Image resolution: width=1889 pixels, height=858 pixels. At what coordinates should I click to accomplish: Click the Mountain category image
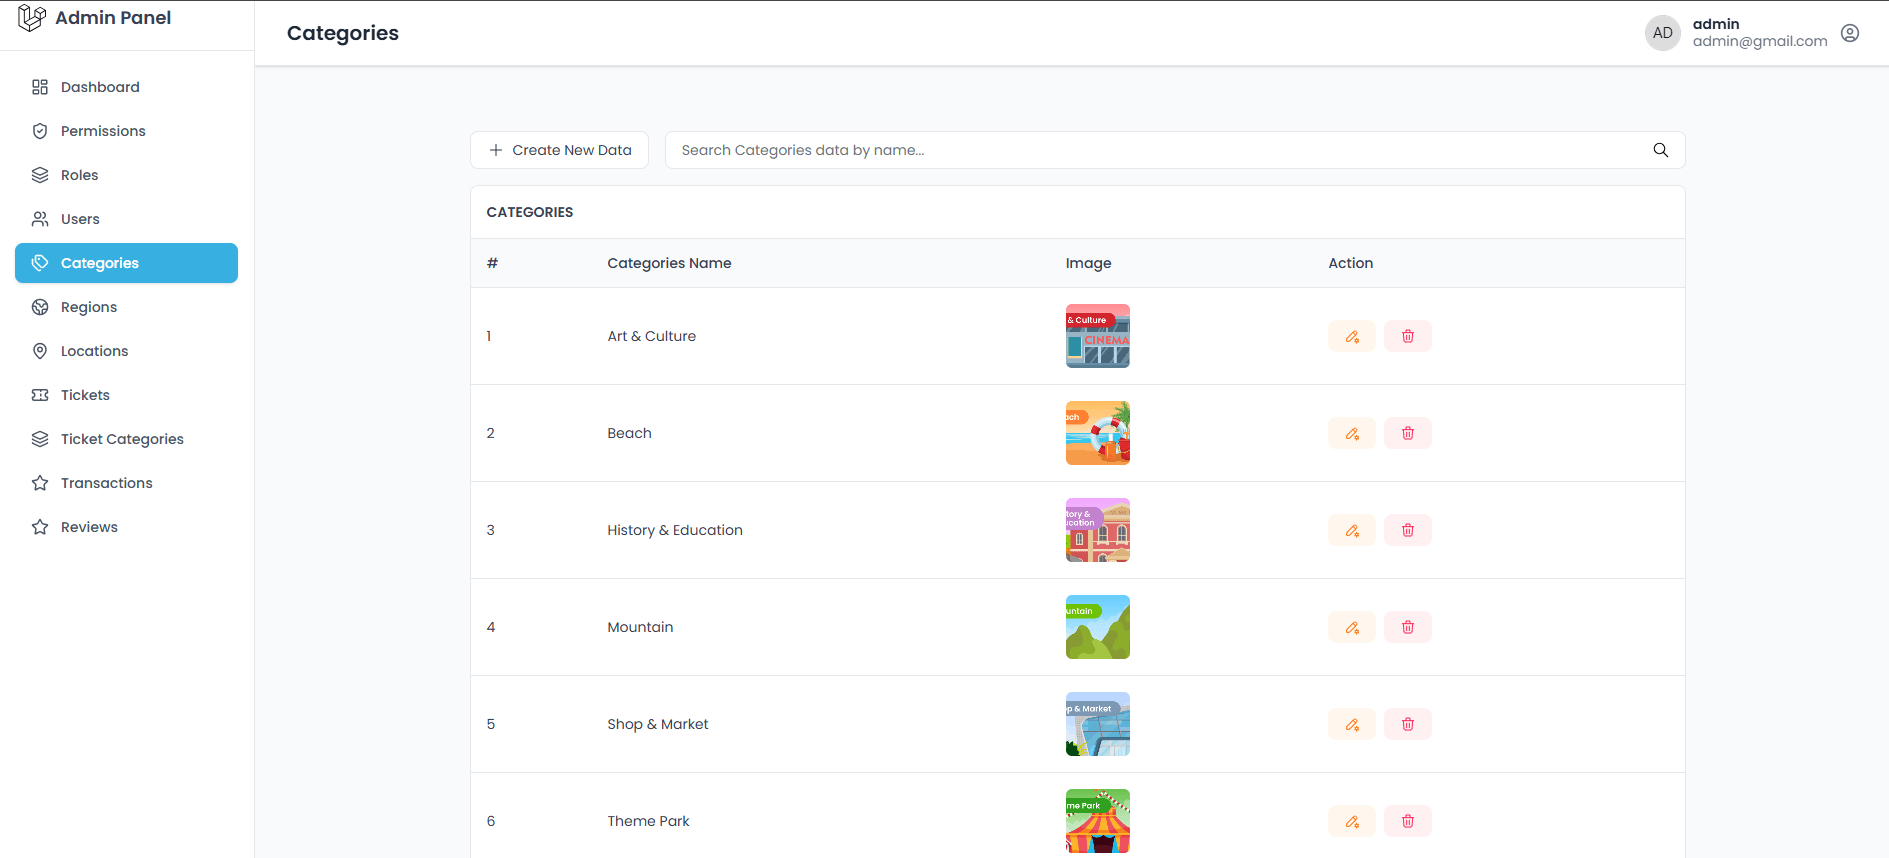[1098, 627]
